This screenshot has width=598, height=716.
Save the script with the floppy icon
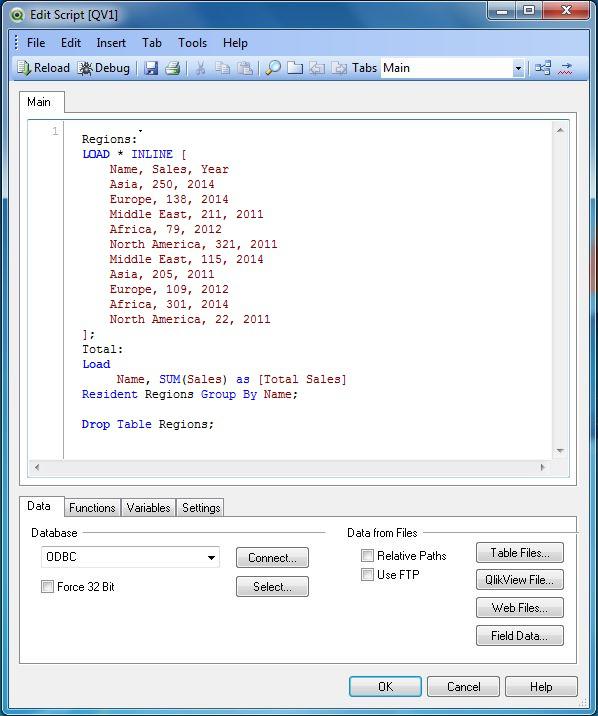coord(151,68)
